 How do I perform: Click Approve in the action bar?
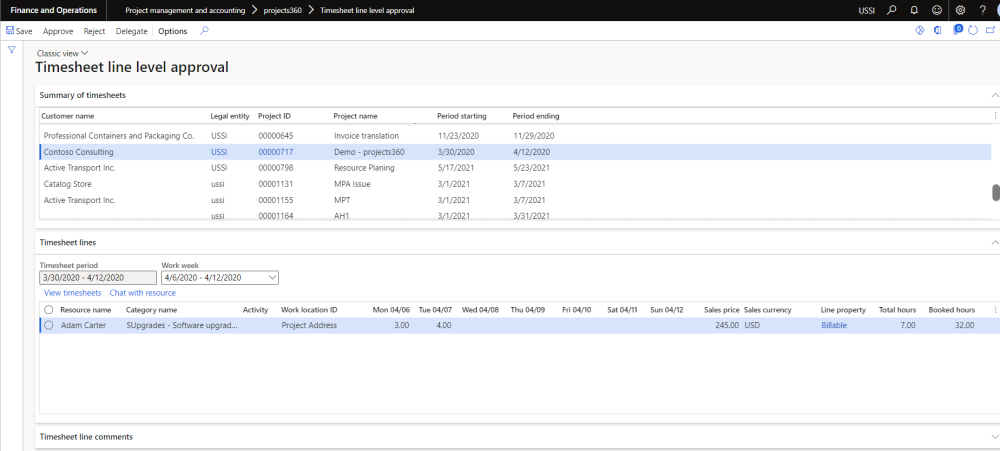[58, 31]
